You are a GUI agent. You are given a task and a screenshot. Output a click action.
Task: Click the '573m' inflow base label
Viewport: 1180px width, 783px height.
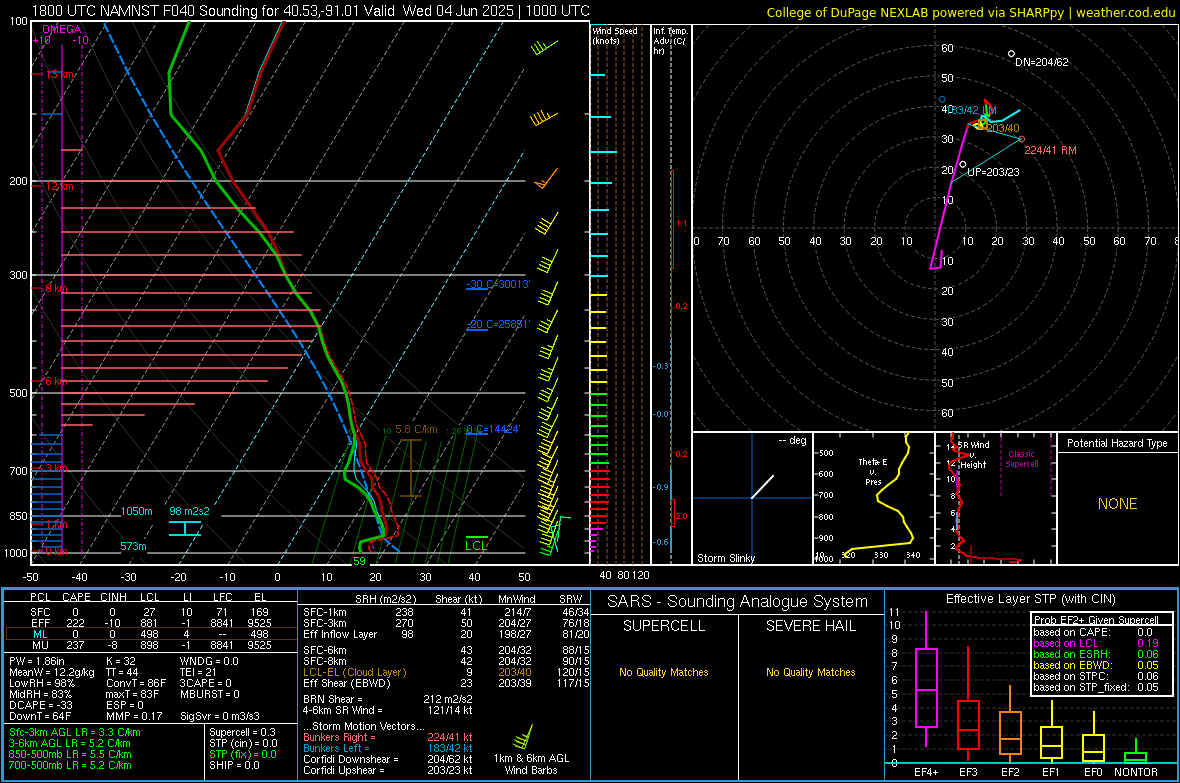[x=133, y=546]
